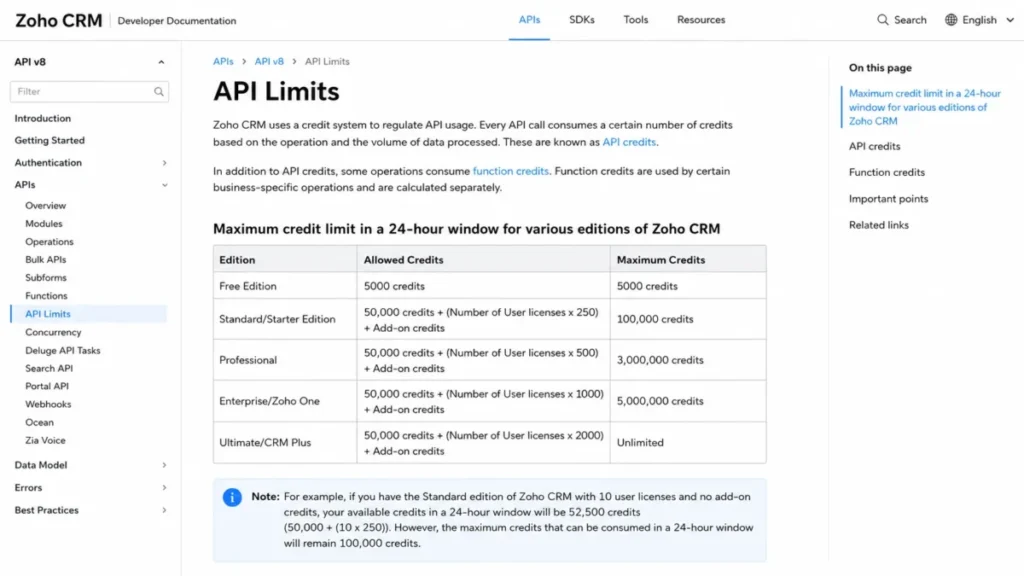Click the Edition column header

point(285,260)
